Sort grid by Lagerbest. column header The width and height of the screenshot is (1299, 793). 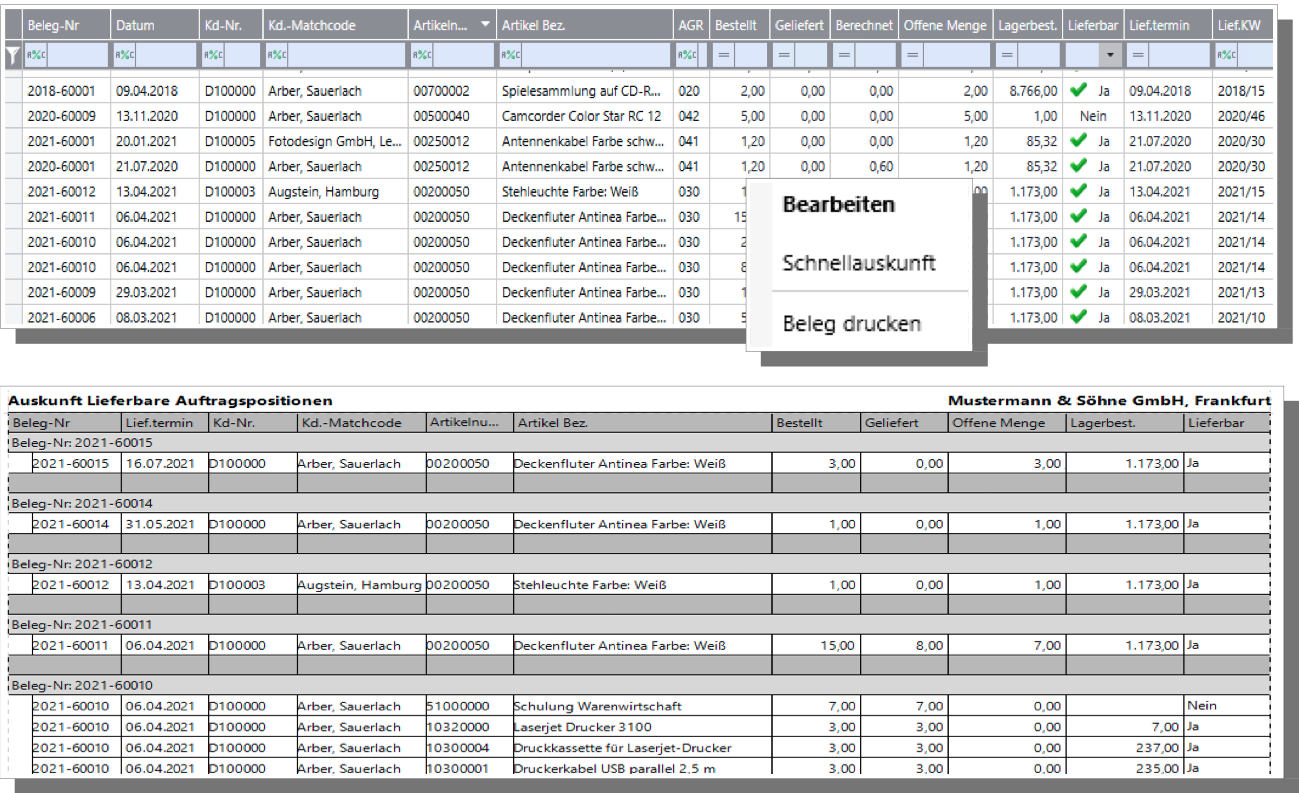tap(1028, 25)
